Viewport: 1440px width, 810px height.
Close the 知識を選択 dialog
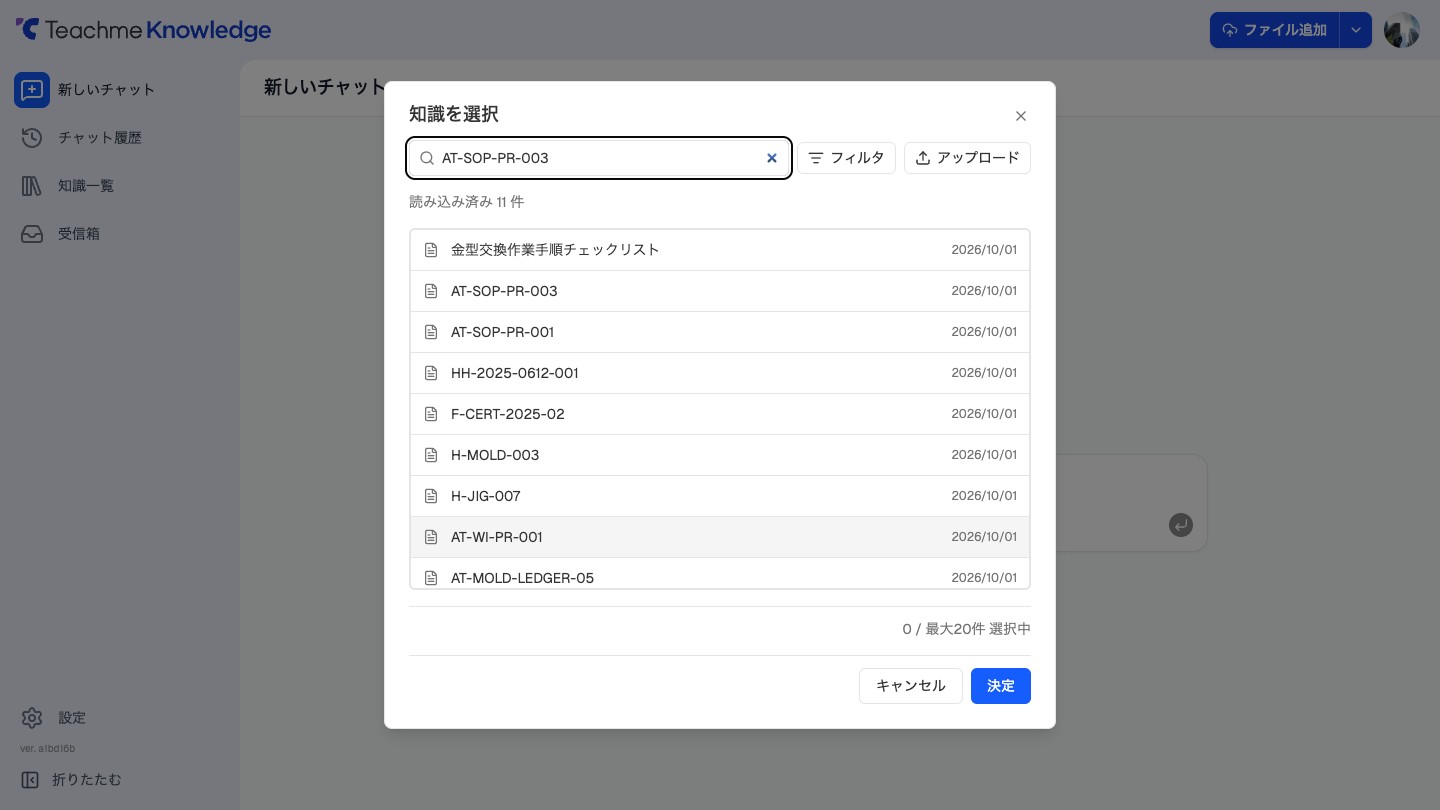pos(1021,116)
